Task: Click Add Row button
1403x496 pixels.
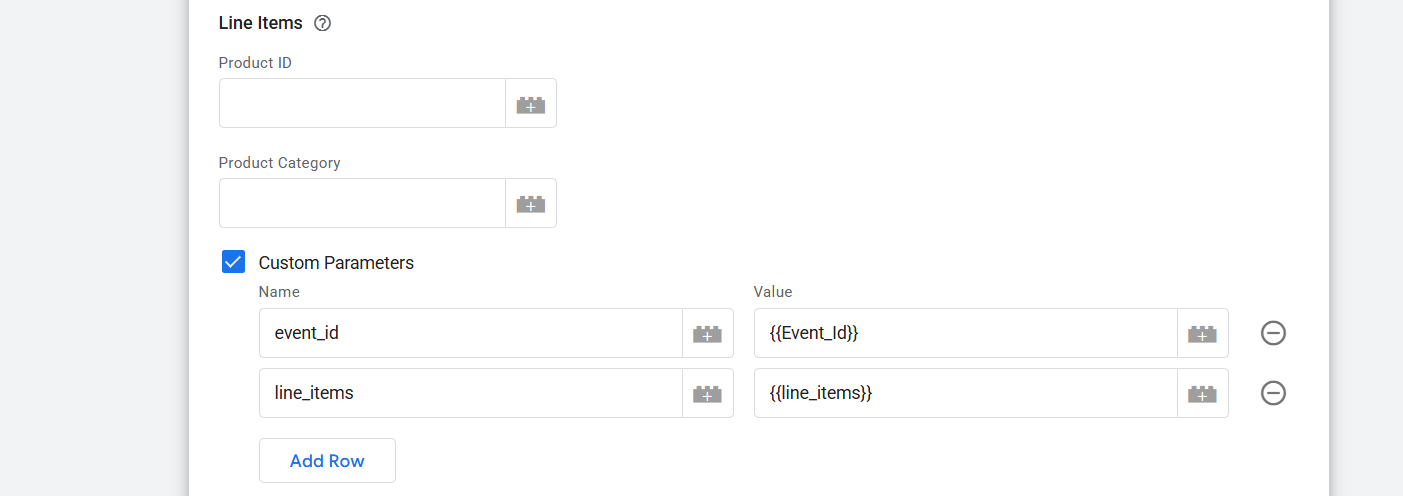Action: click(x=327, y=461)
